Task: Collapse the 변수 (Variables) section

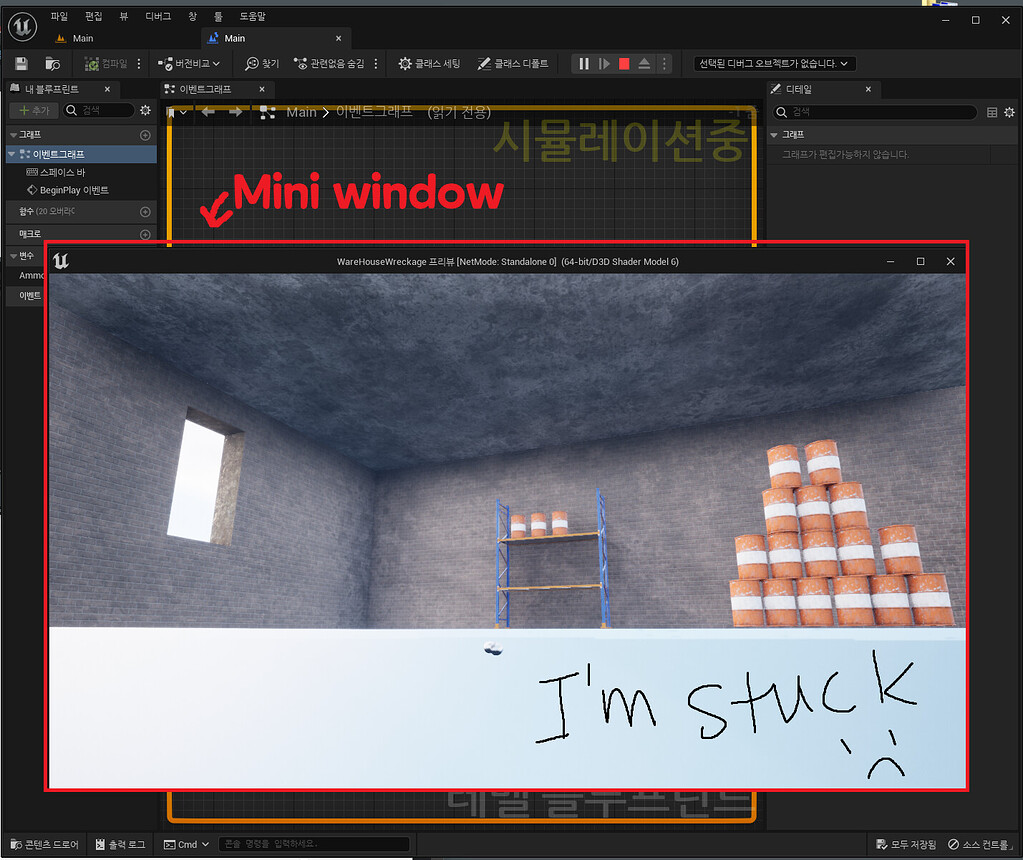Action: (13, 256)
